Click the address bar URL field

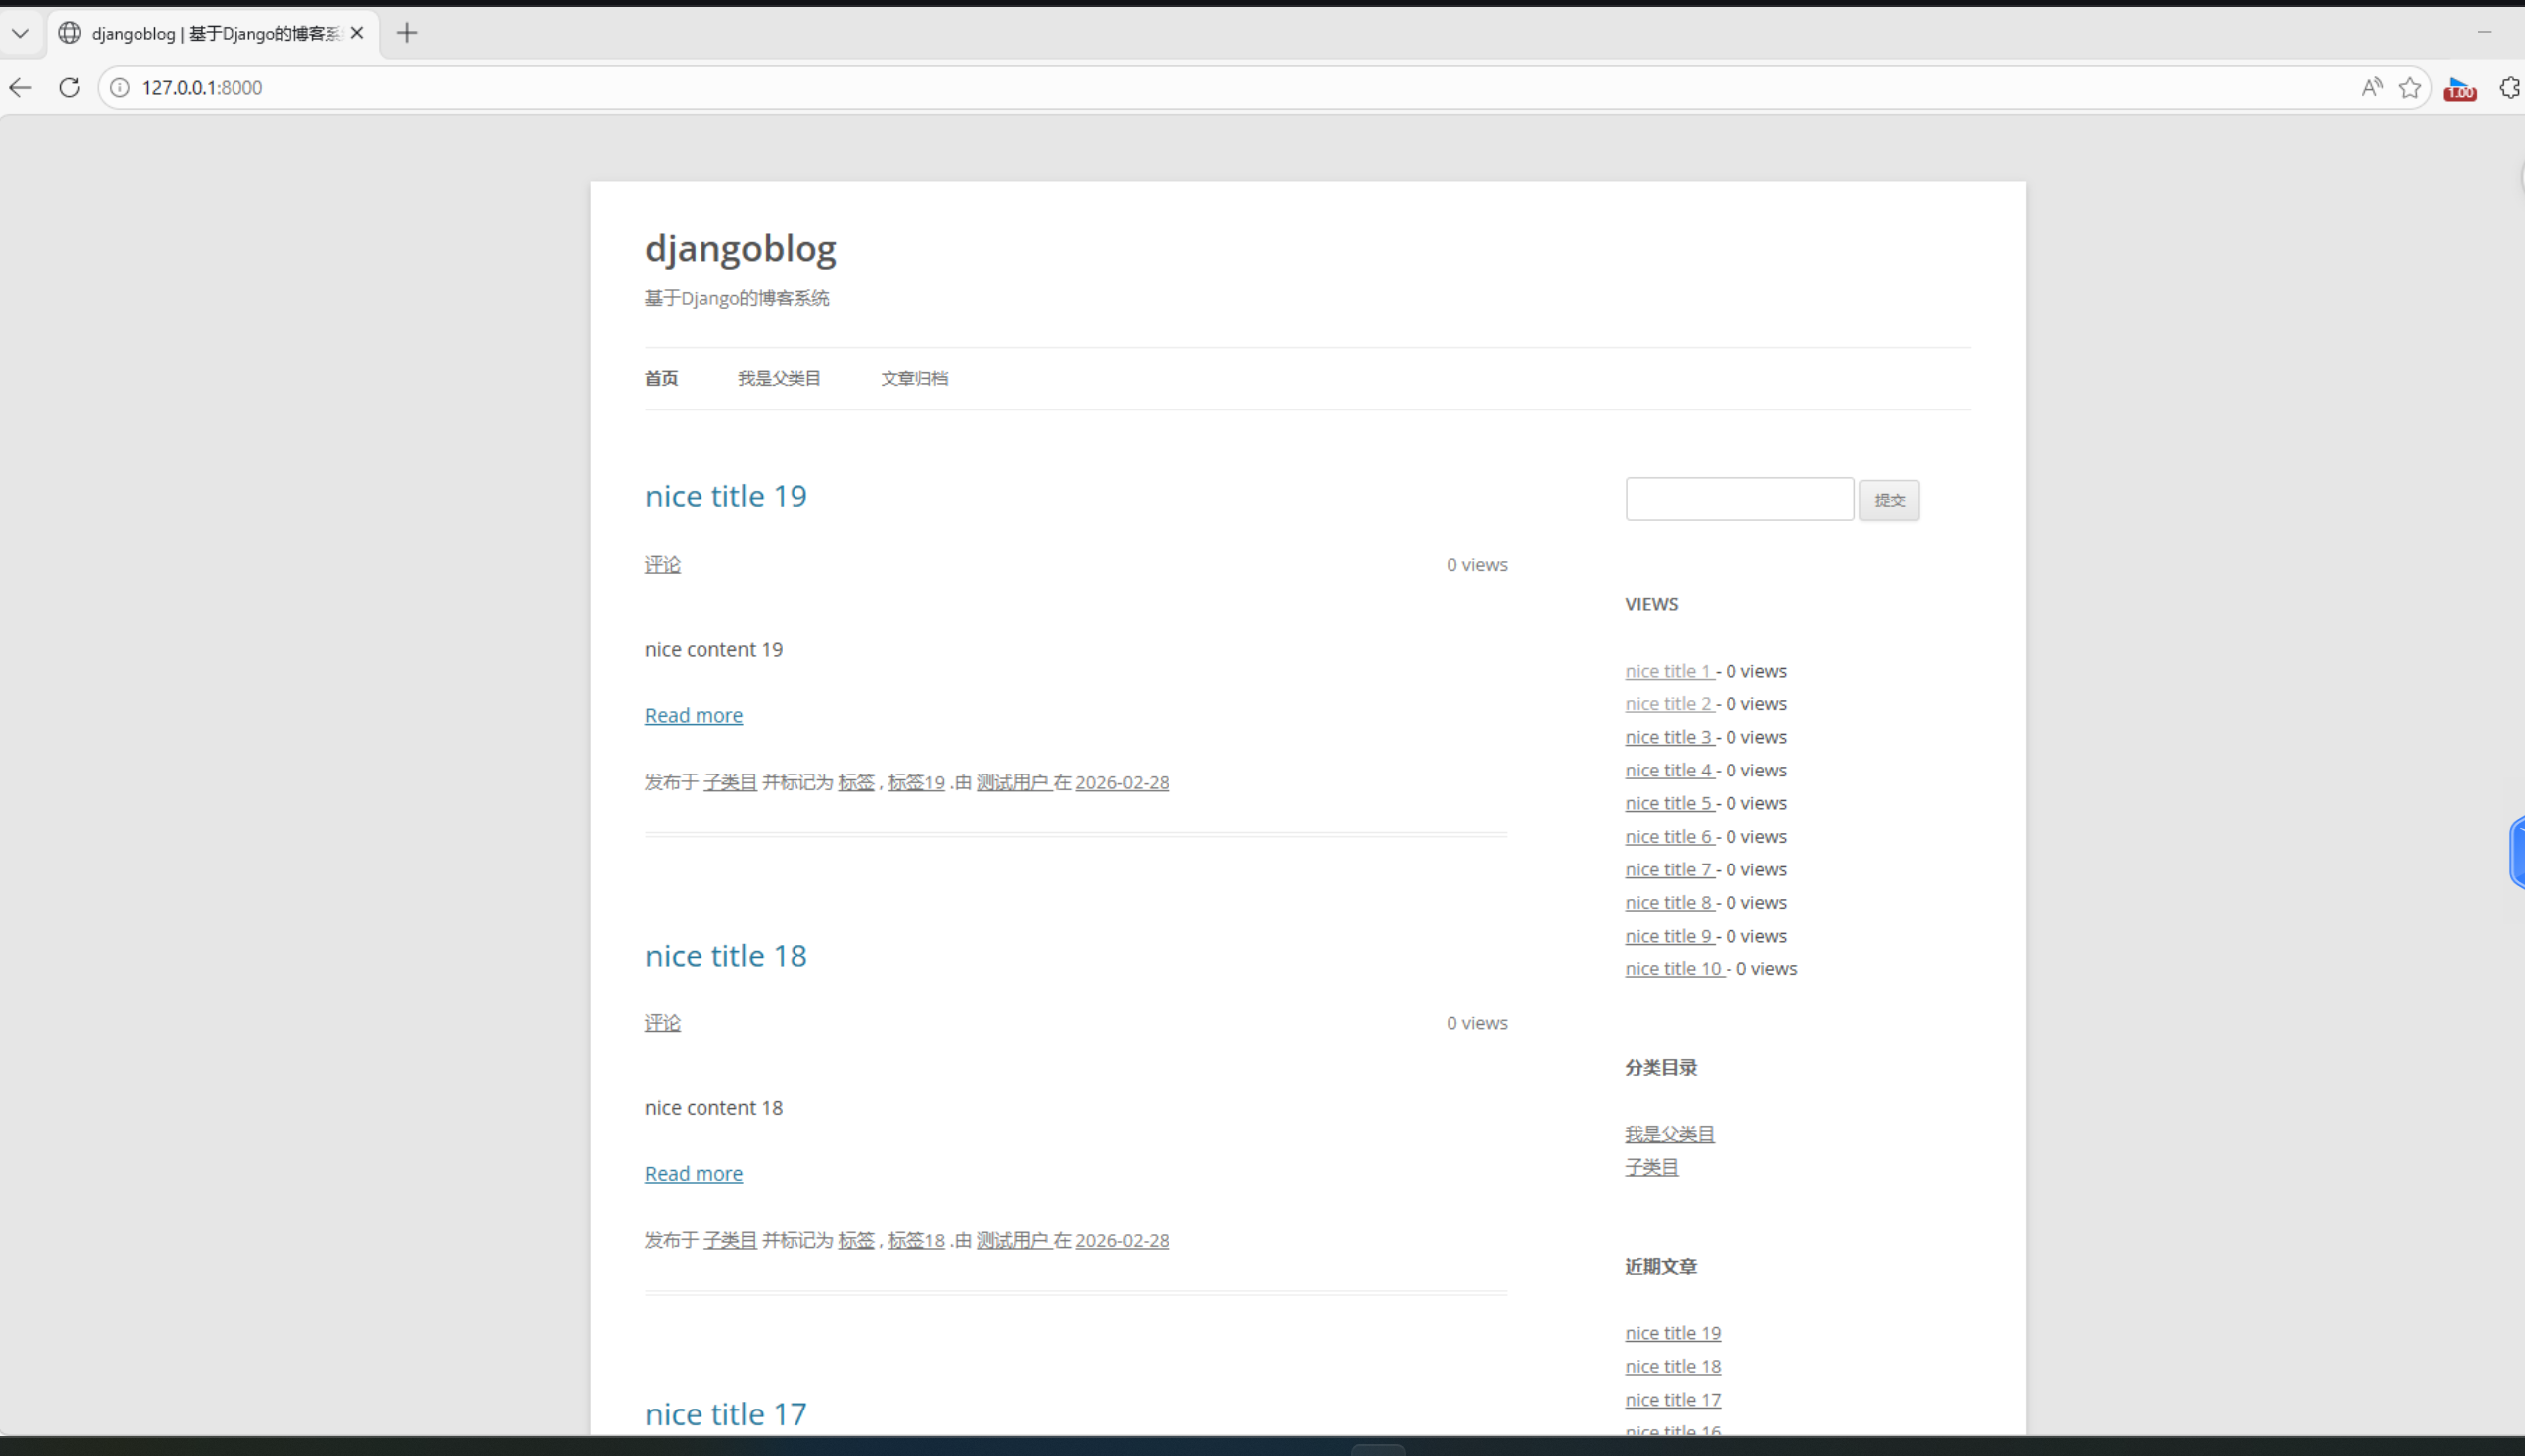(1200, 88)
